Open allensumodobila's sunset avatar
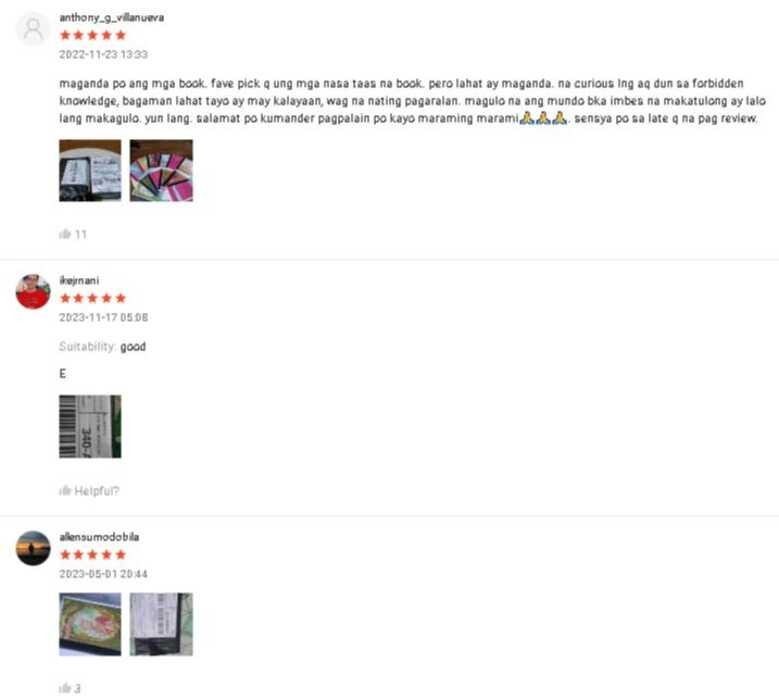The height and width of the screenshot is (700, 779). [33, 548]
